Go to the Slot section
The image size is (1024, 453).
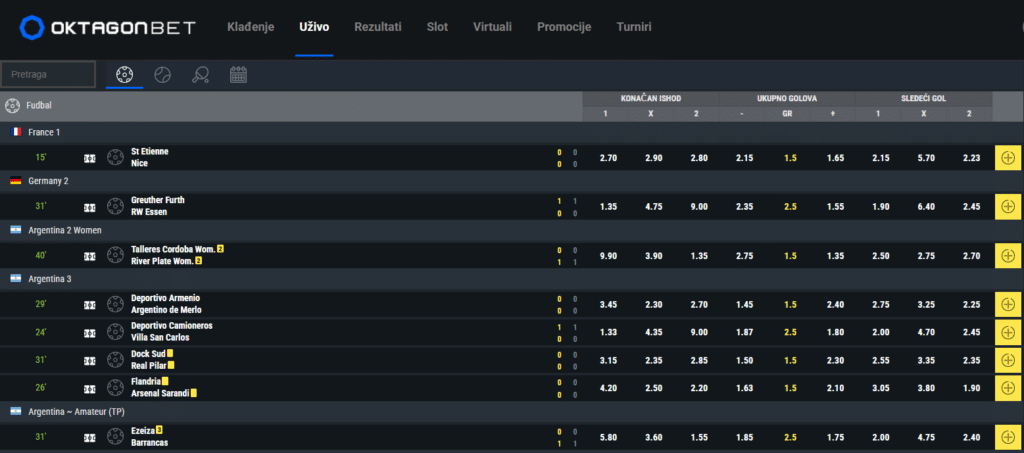click(x=438, y=27)
